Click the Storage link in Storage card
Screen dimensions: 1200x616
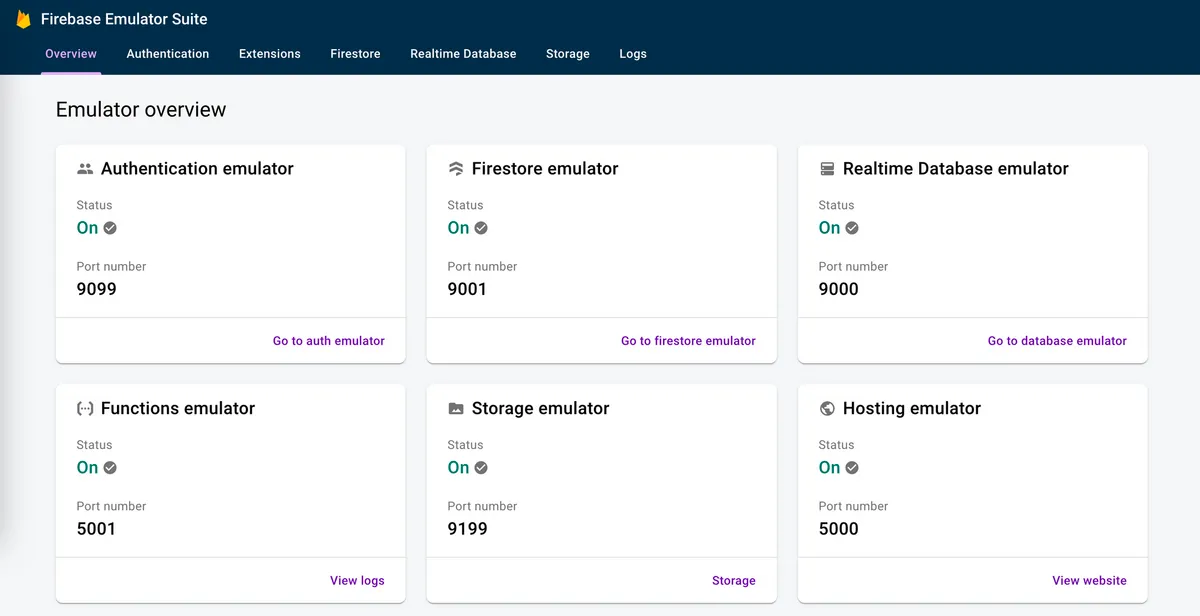click(734, 581)
